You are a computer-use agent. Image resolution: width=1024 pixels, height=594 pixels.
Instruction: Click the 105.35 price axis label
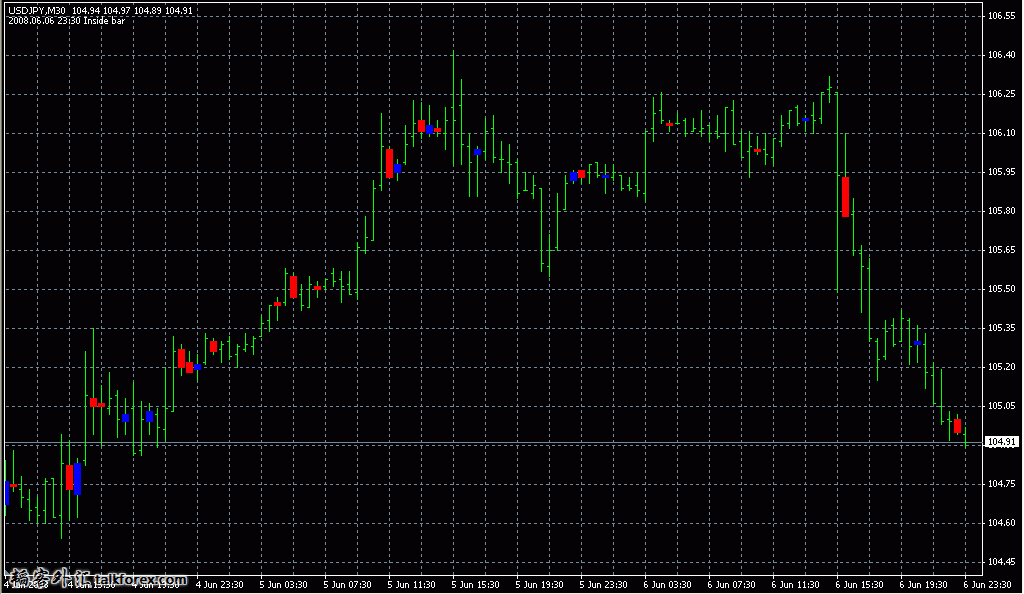click(1001, 328)
